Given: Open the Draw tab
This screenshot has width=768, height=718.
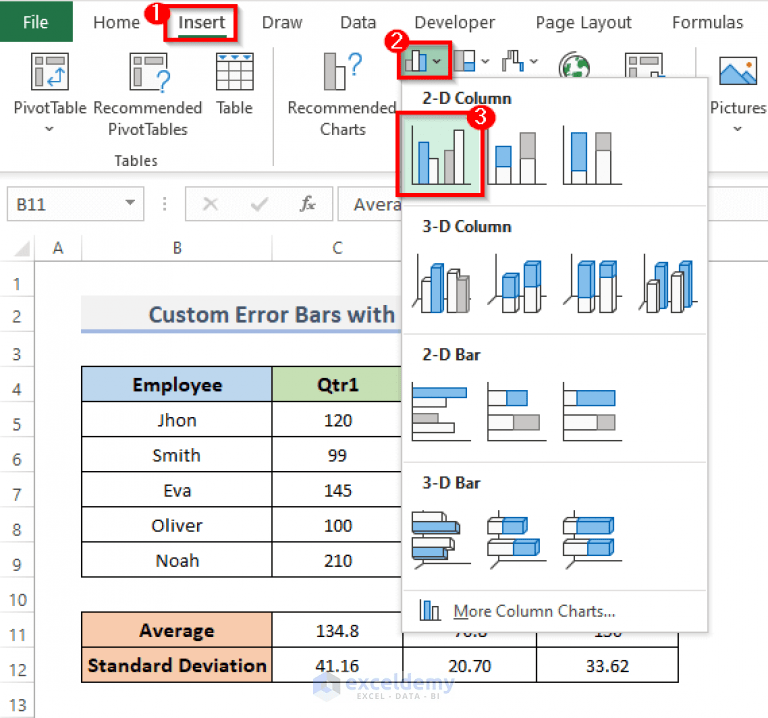Looking at the screenshot, I should [282, 23].
